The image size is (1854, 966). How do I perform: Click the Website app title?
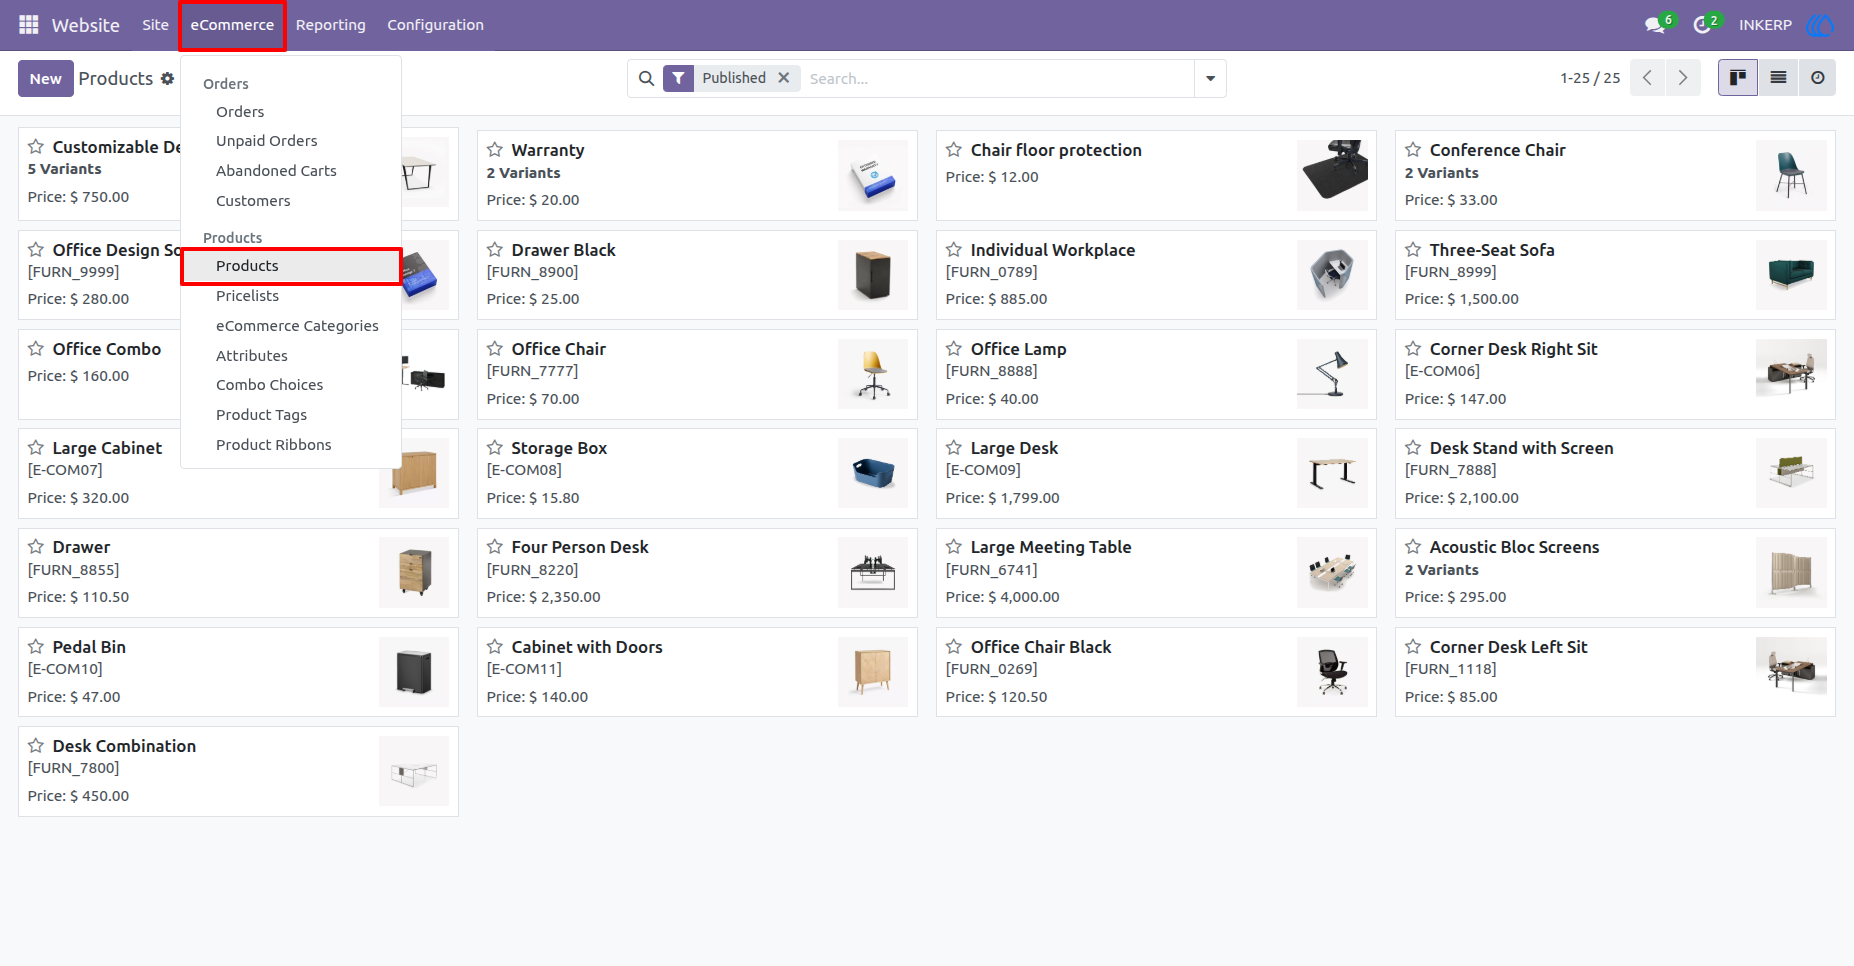(x=85, y=25)
